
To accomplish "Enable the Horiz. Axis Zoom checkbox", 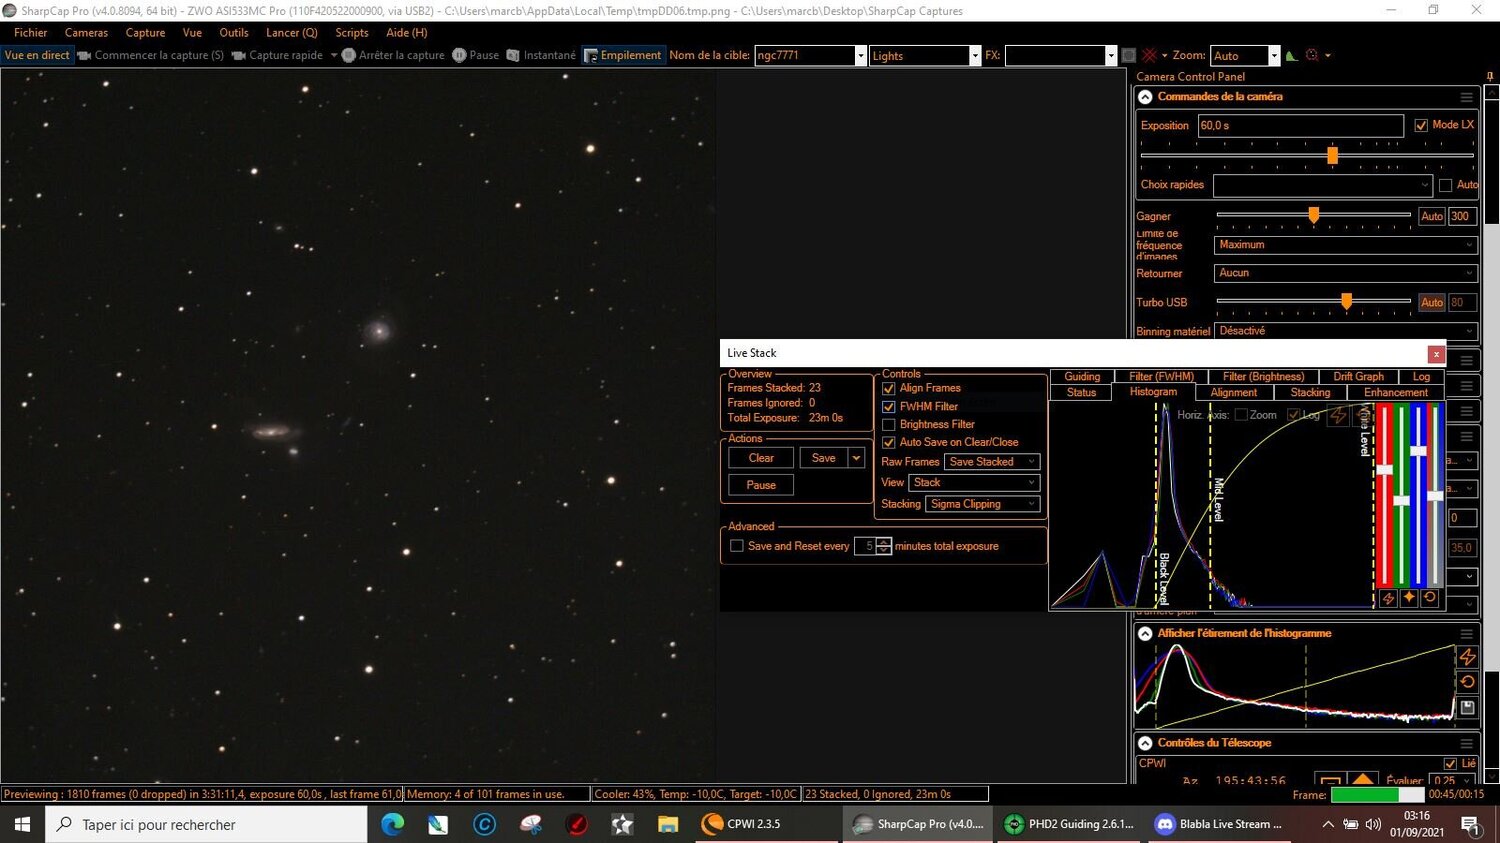I will coord(1241,415).
